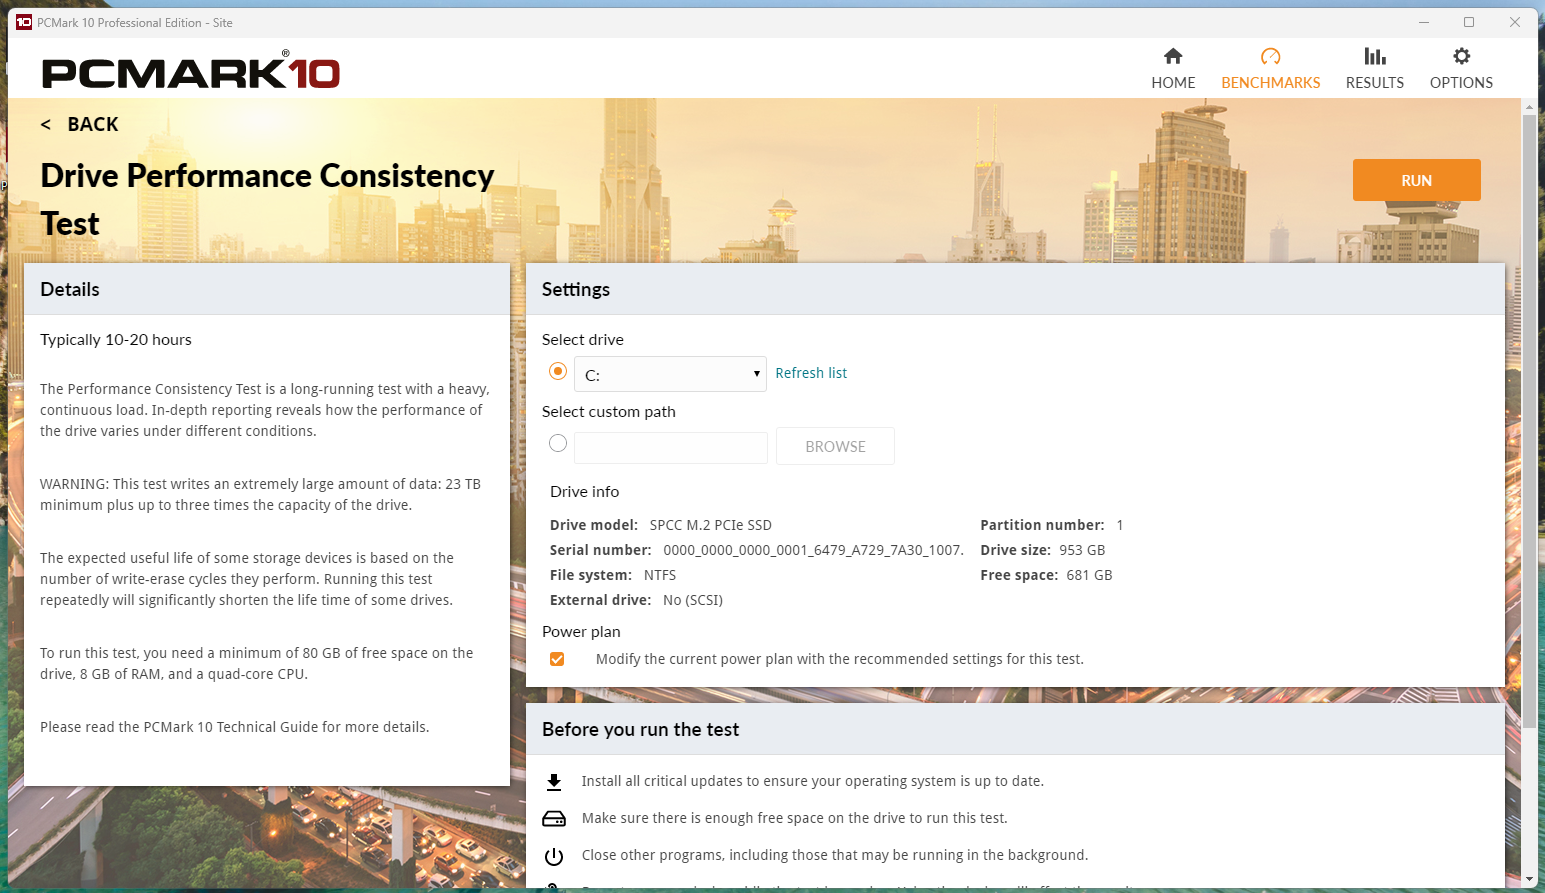Click the RESULTS bar chart icon
Screen dimensions: 1545x893
click(x=1375, y=56)
